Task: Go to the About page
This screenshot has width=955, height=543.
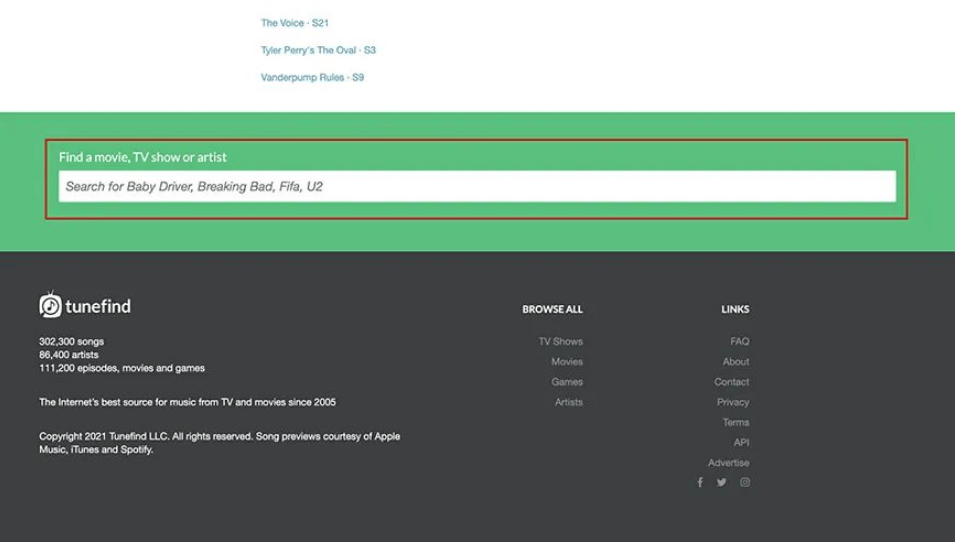Action: click(x=735, y=362)
